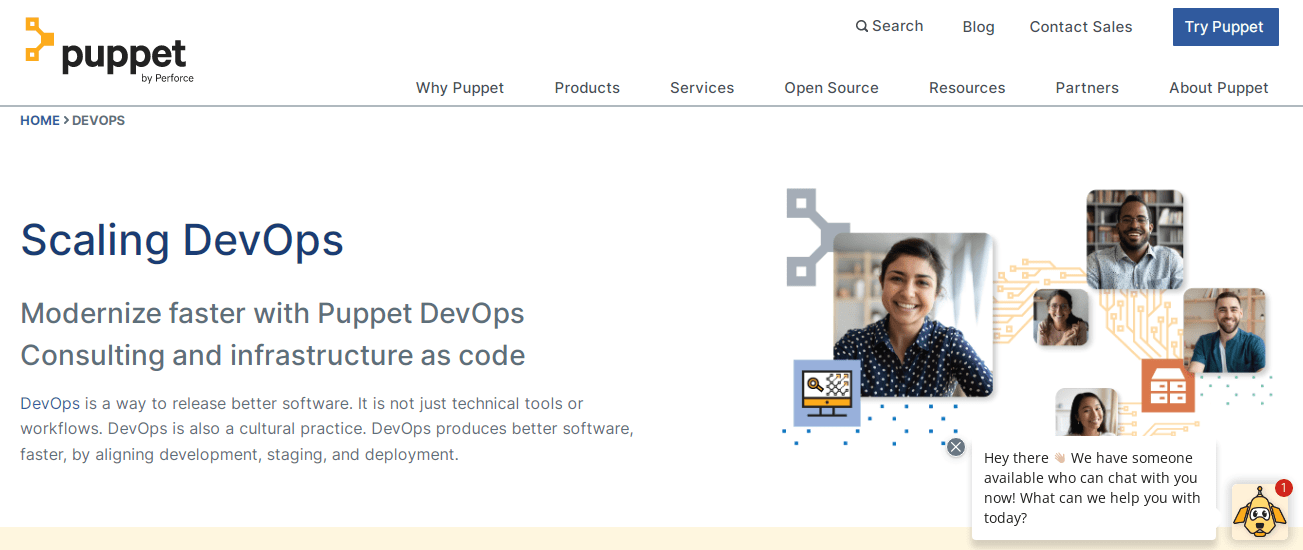Open the chatbot robot avatar
Screen dimensions: 1303x550
1259,512
